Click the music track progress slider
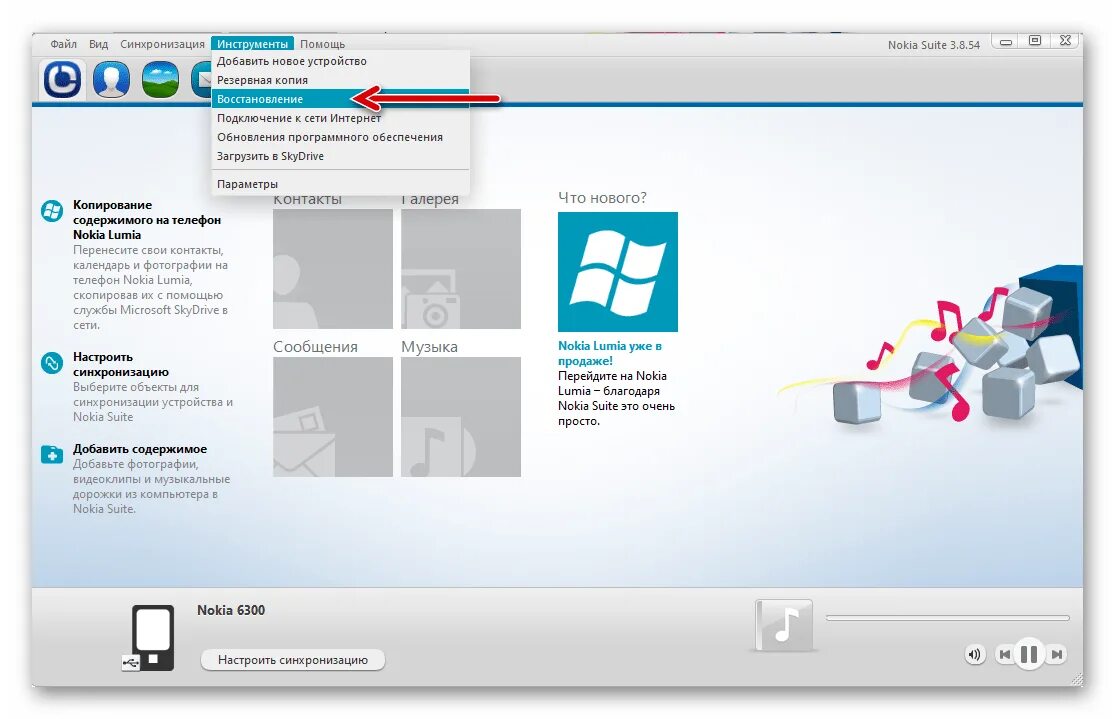 947,618
